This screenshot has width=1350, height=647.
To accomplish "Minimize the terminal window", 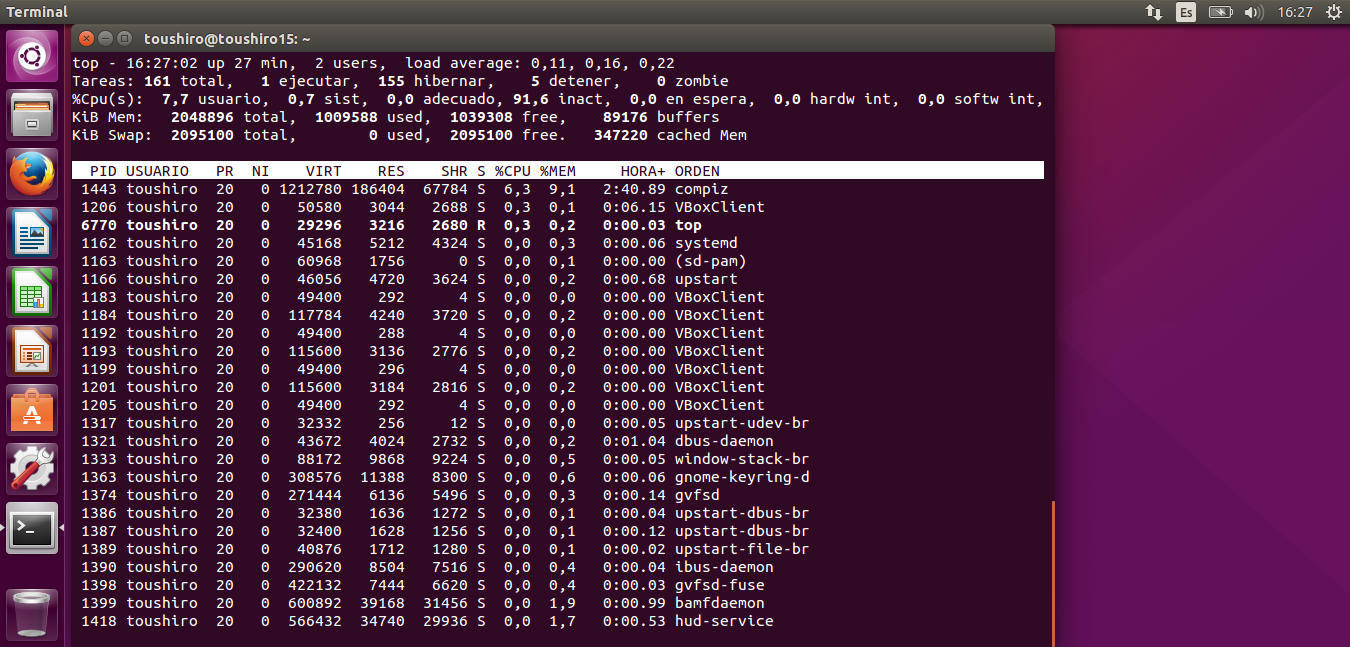I will pos(105,39).
